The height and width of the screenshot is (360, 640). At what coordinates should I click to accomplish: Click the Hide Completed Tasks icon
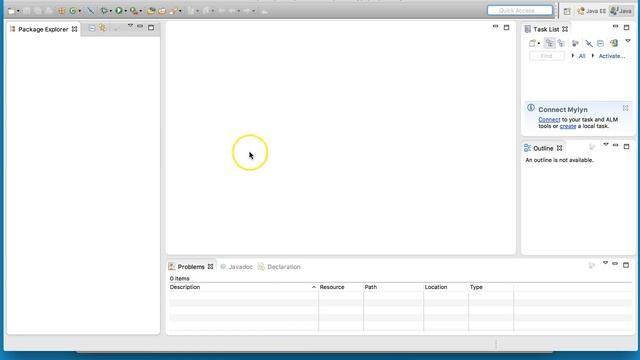pos(589,43)
